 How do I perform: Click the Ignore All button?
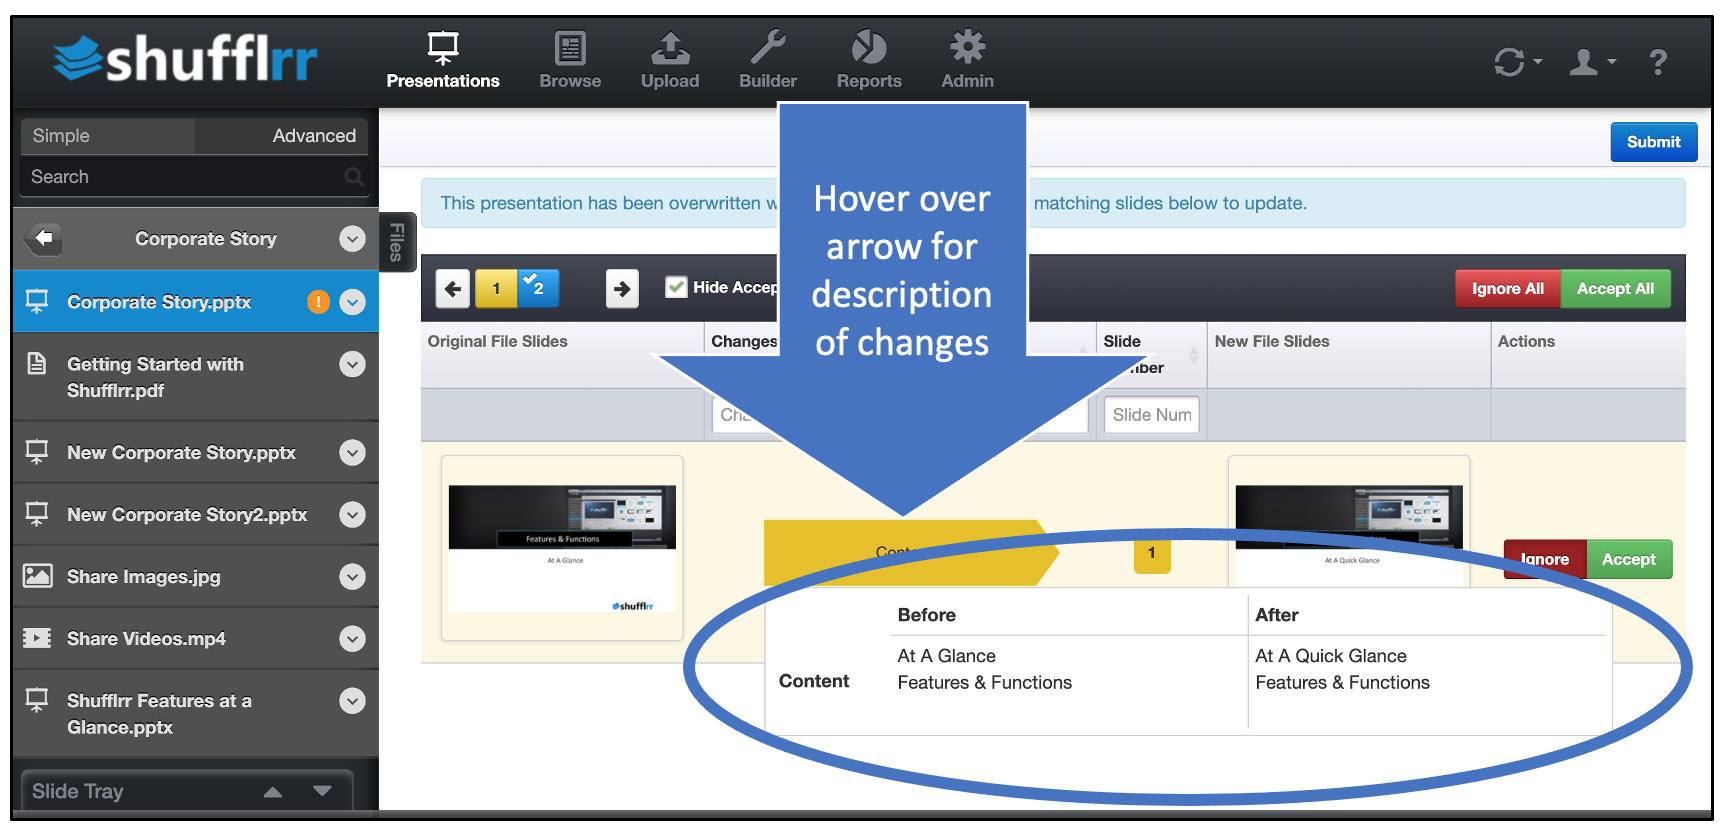(x=1508, y=289)
